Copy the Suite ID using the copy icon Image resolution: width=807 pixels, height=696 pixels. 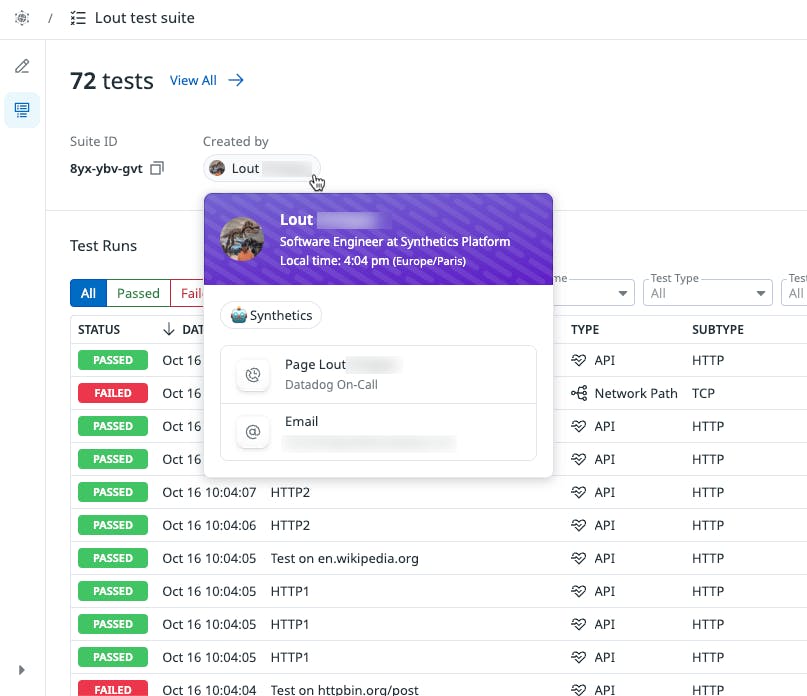pyautogui.click(x=157, y=168)
